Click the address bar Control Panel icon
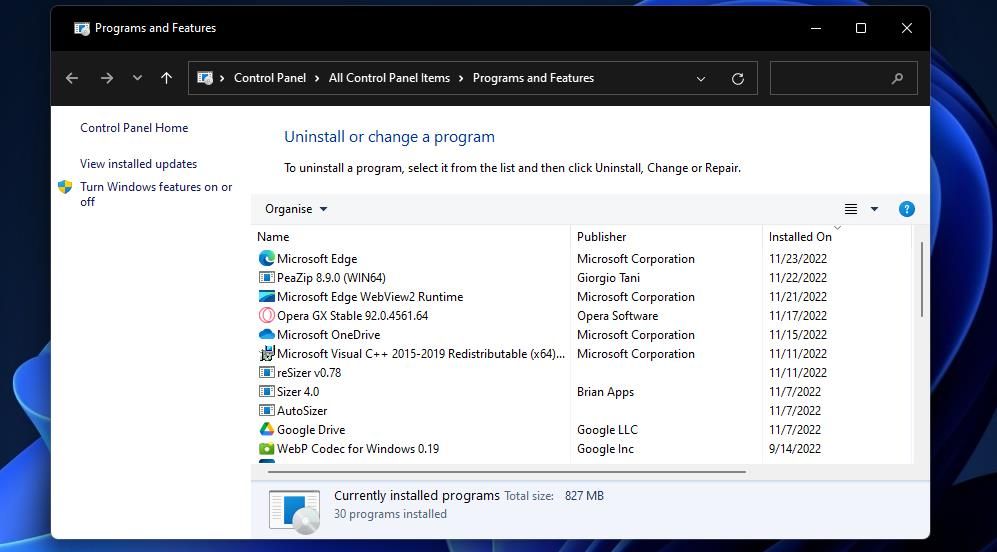Viewport: 997px width, 552px height. tap(204, 78)
